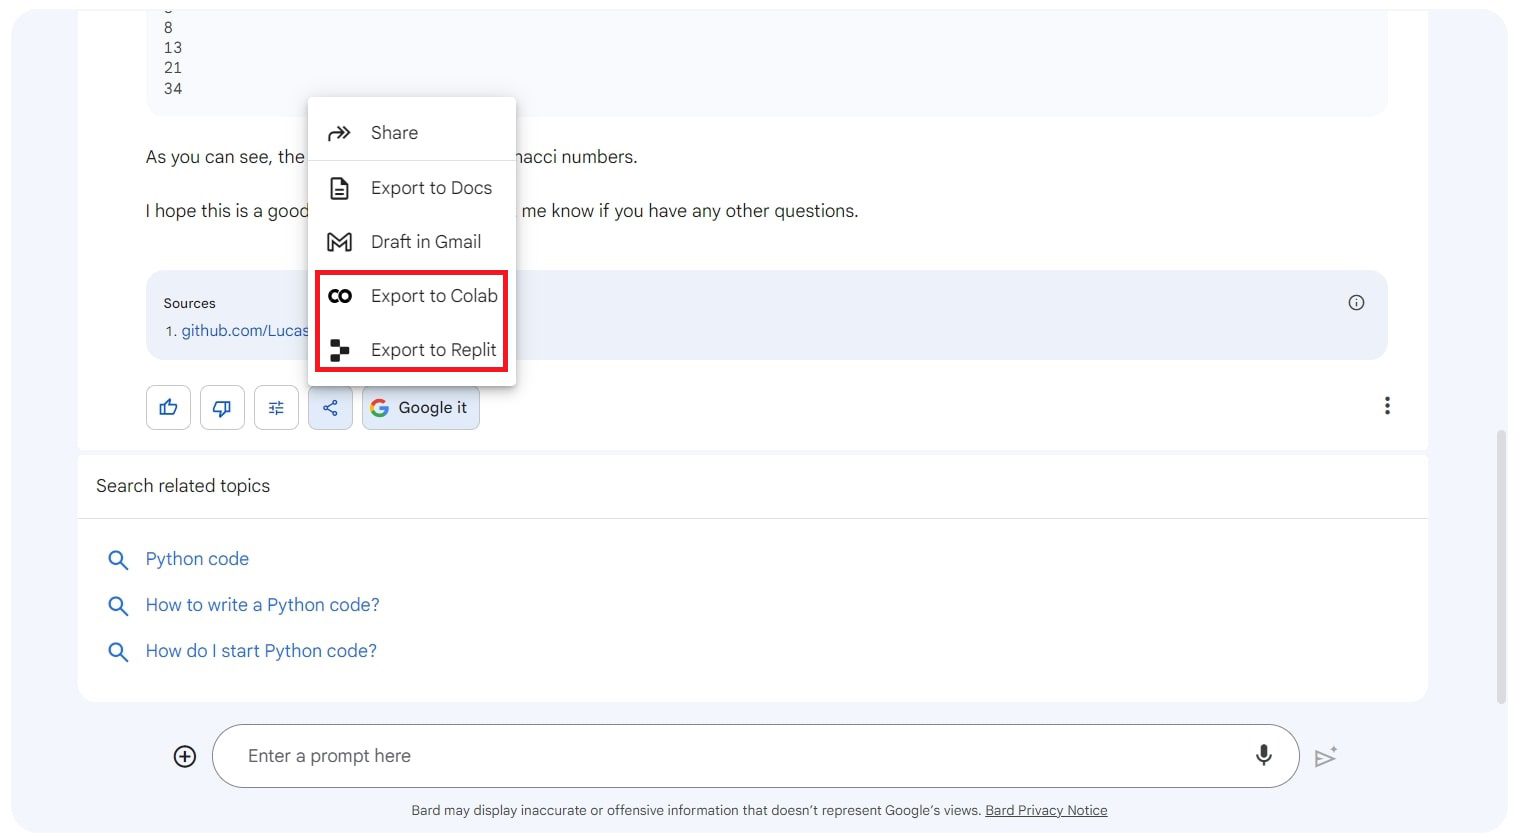This screenshot has height=838, width=1533.
Task: Click the plus upload icon
Action: click(x=185, y=756)
